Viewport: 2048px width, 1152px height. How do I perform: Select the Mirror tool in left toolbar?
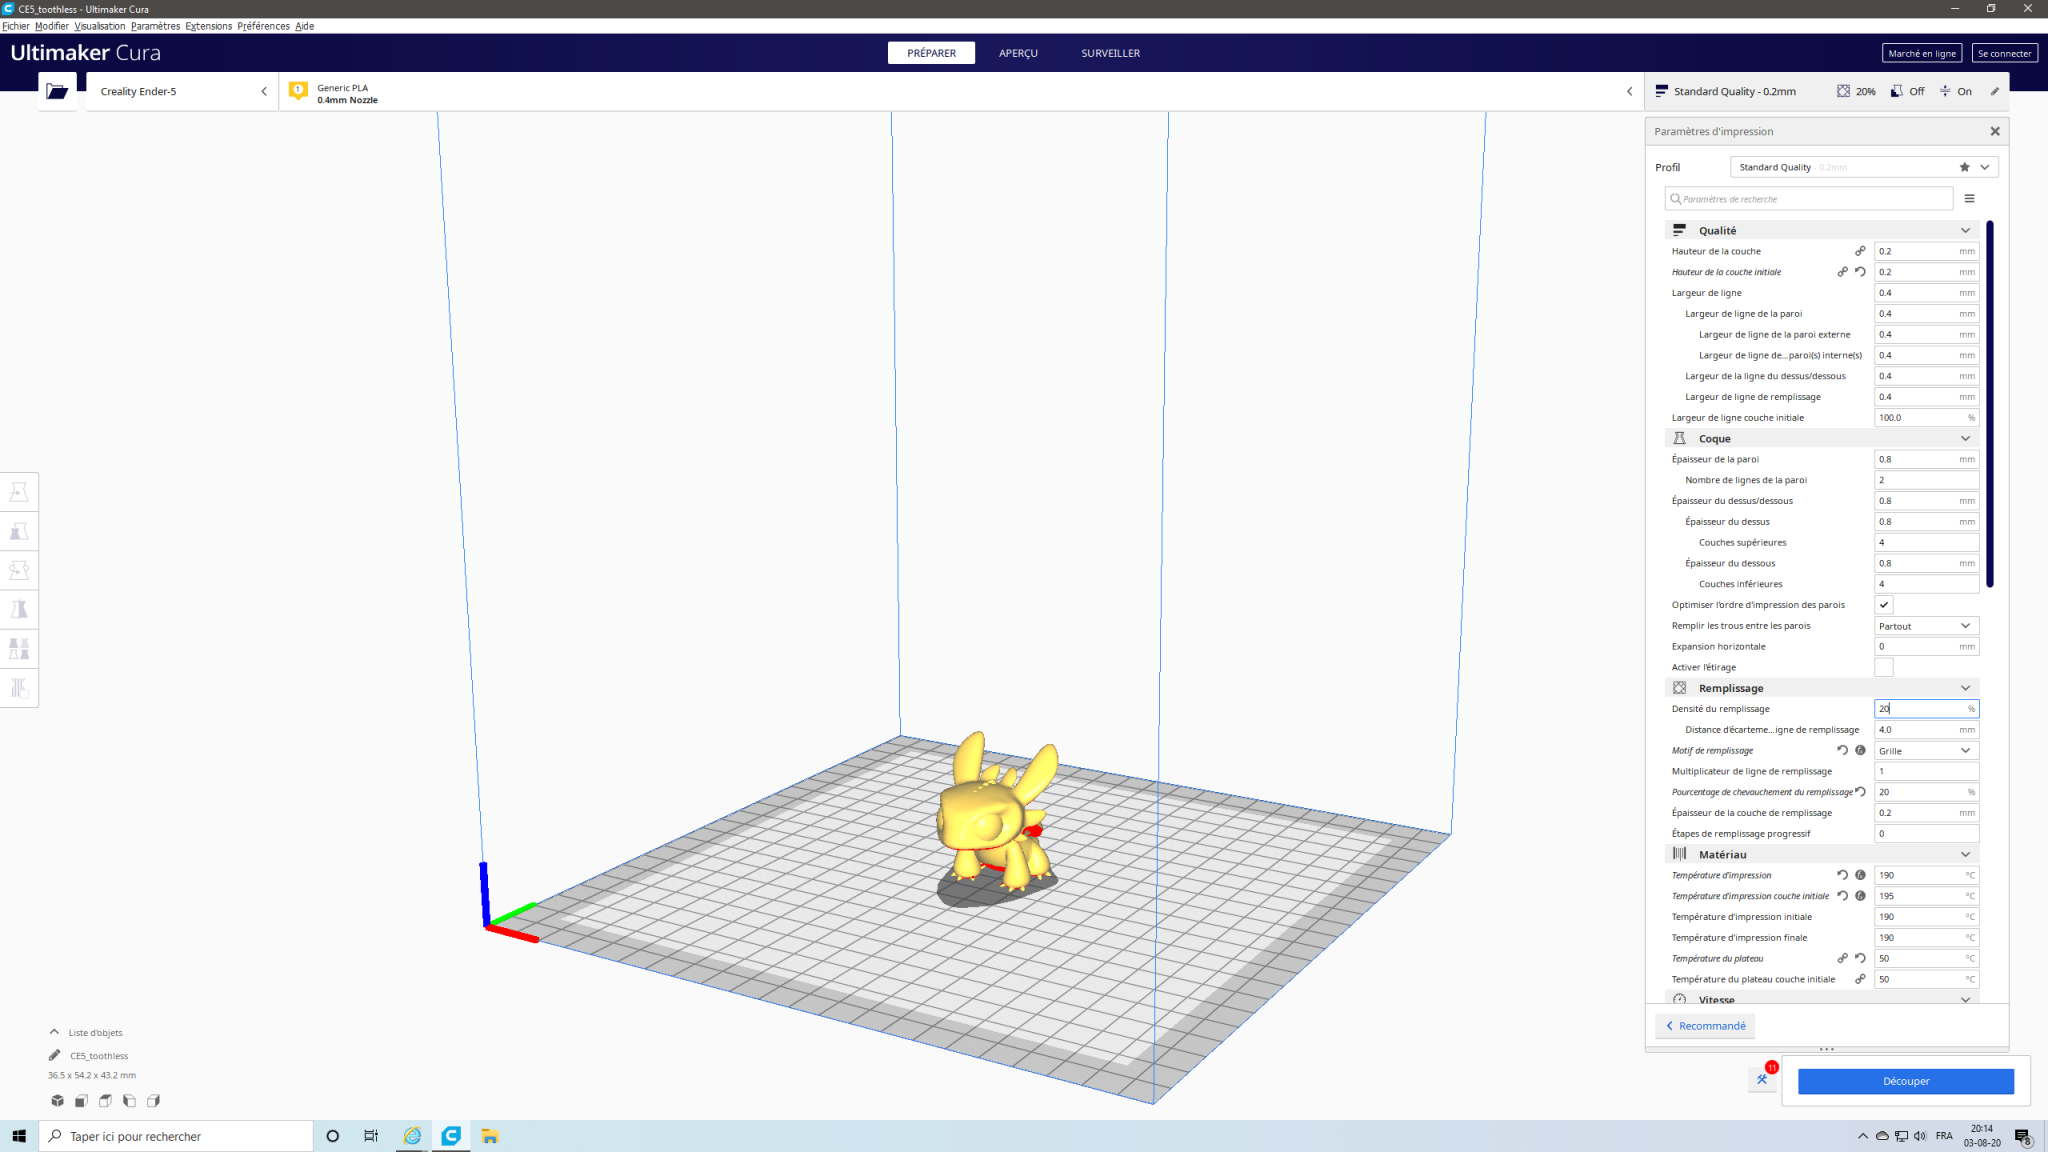(x=19, y=609)
